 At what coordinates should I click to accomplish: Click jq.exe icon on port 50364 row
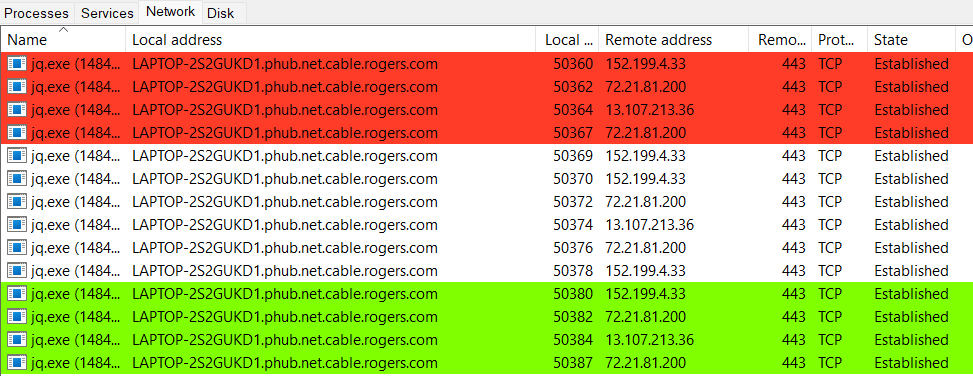tap(17, 110)
